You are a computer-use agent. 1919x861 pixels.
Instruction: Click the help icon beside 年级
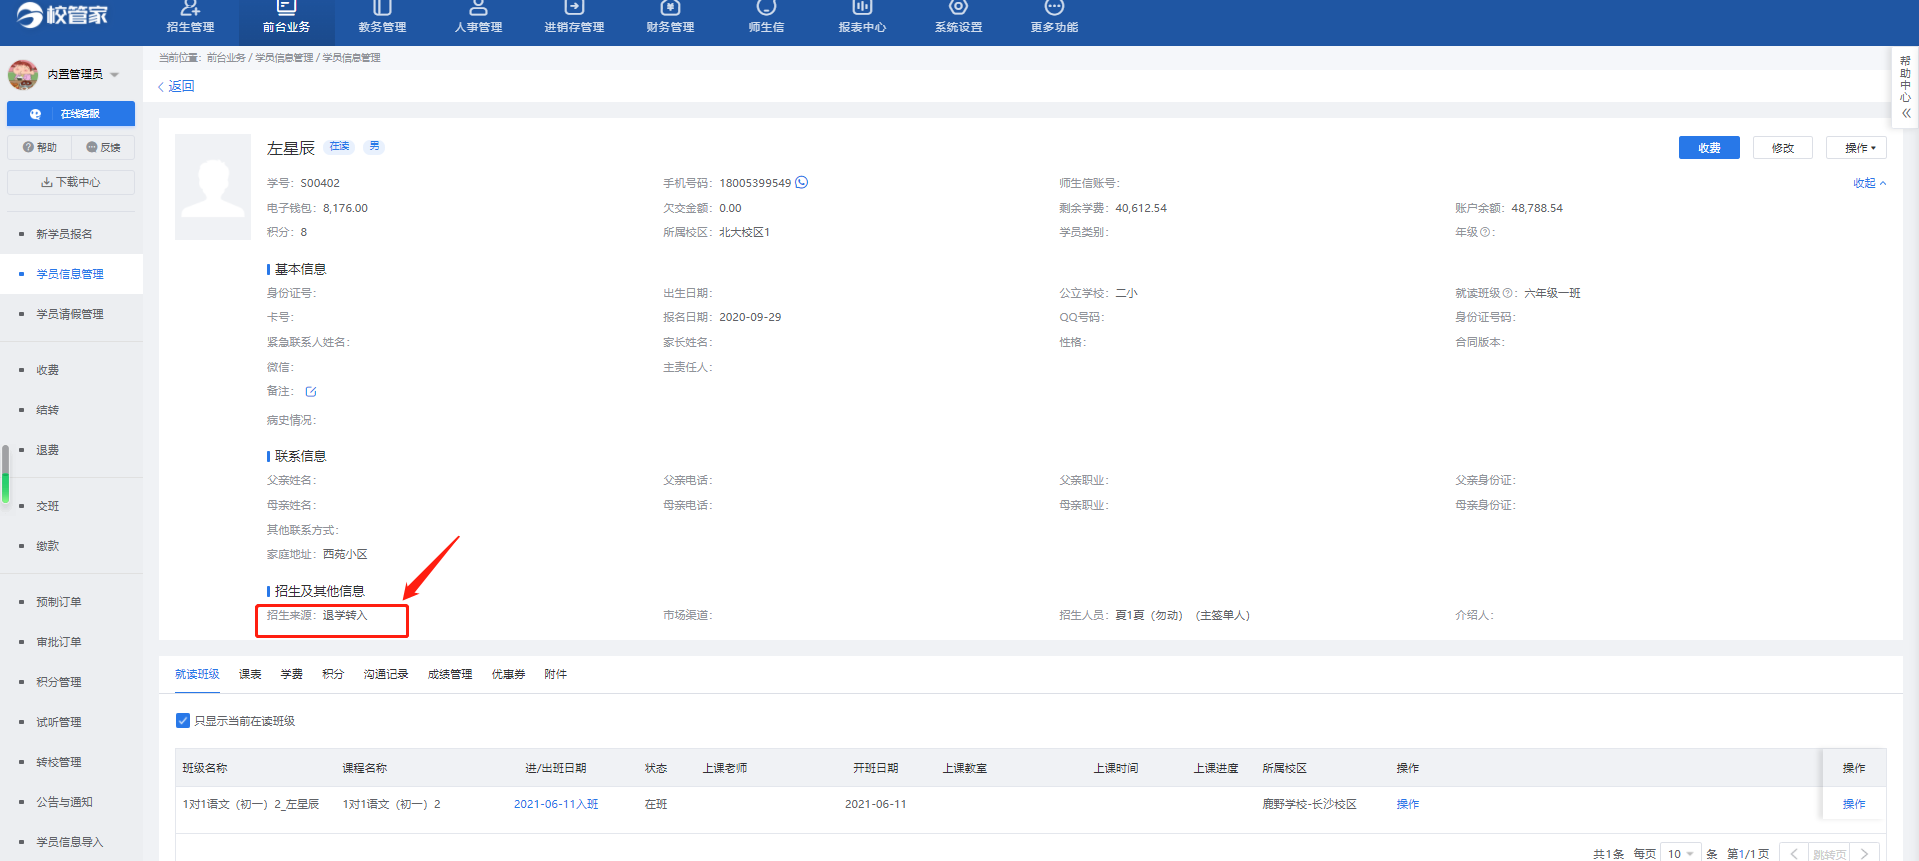(1485, 232)
